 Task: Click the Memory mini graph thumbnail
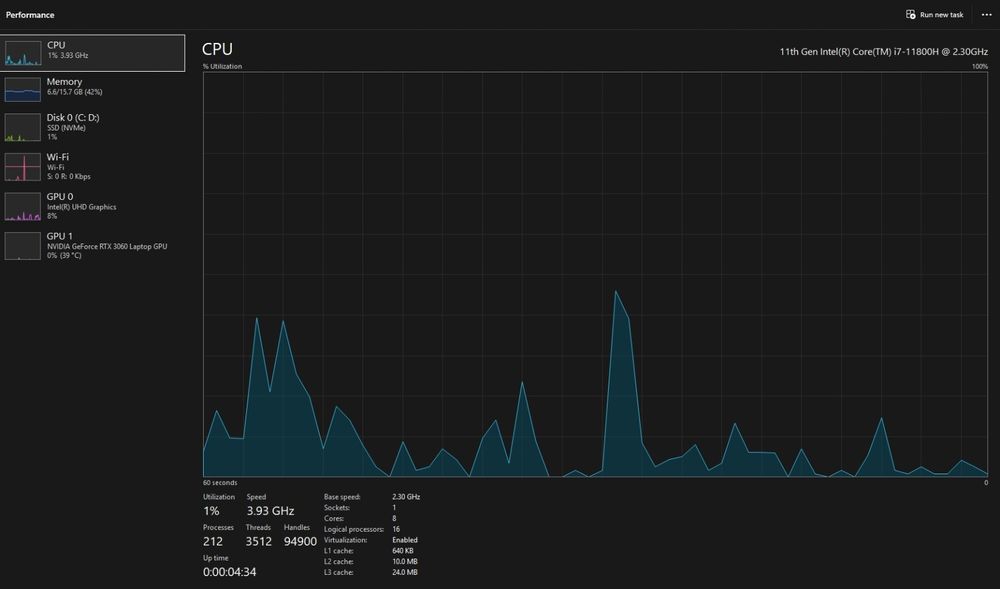[23, 89]
